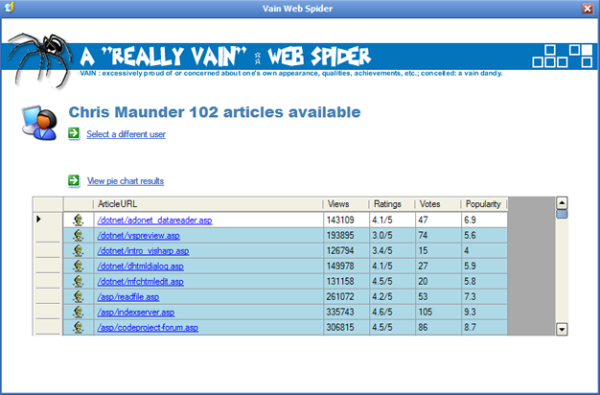Select row header of vspreview.asp row
Viewport: 600px width, 395px height.
48,235
